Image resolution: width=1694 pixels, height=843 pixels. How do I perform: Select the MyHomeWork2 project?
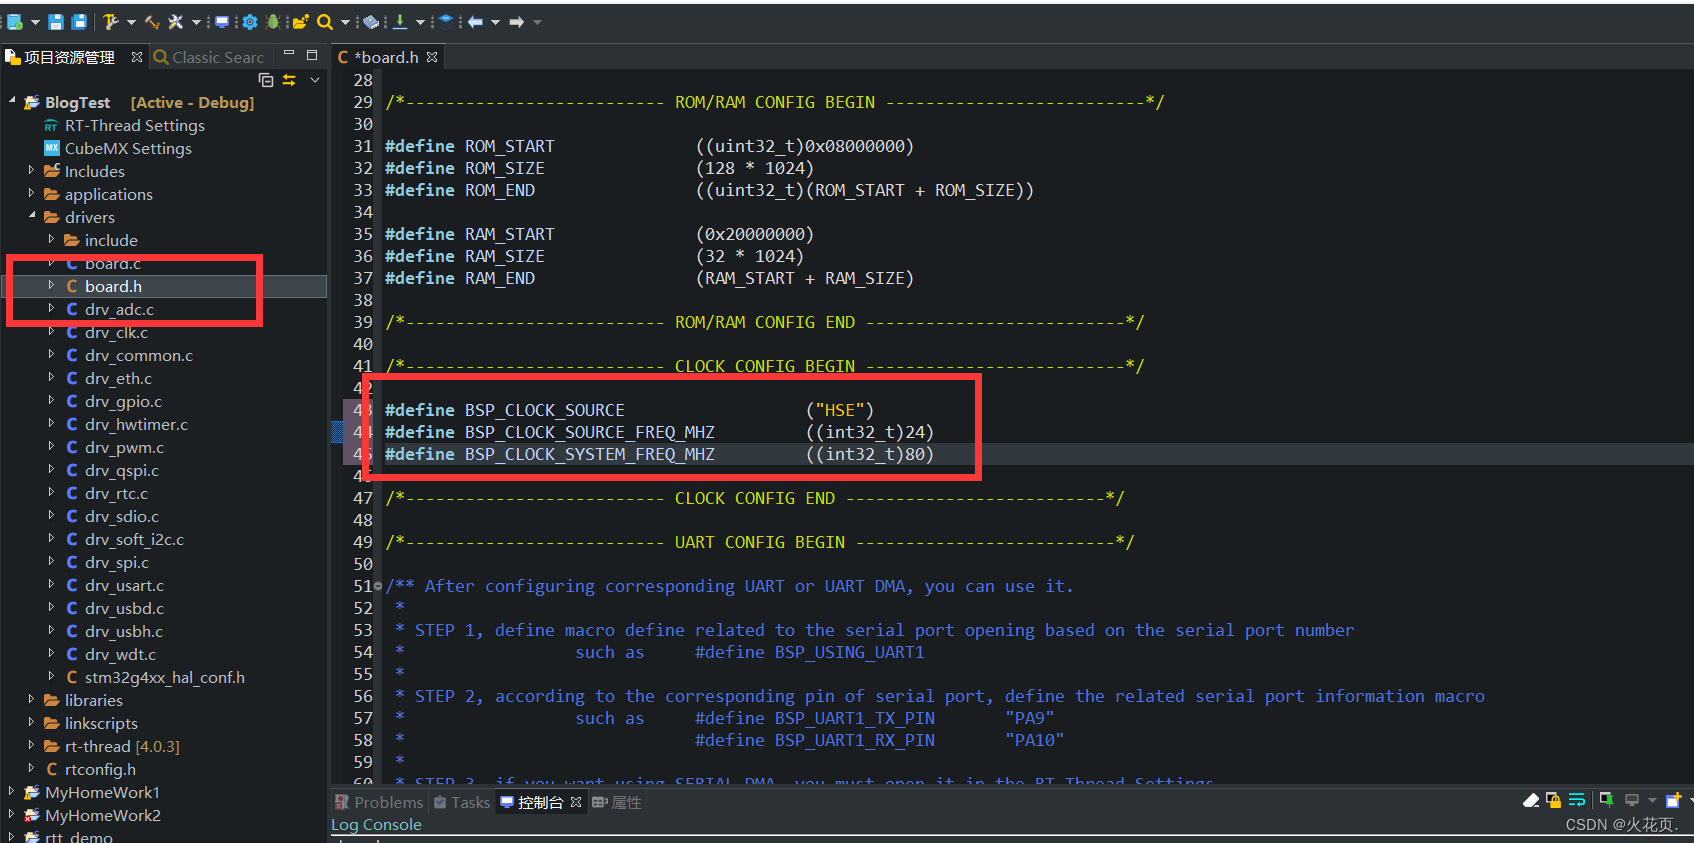click(x=102, y=815)
